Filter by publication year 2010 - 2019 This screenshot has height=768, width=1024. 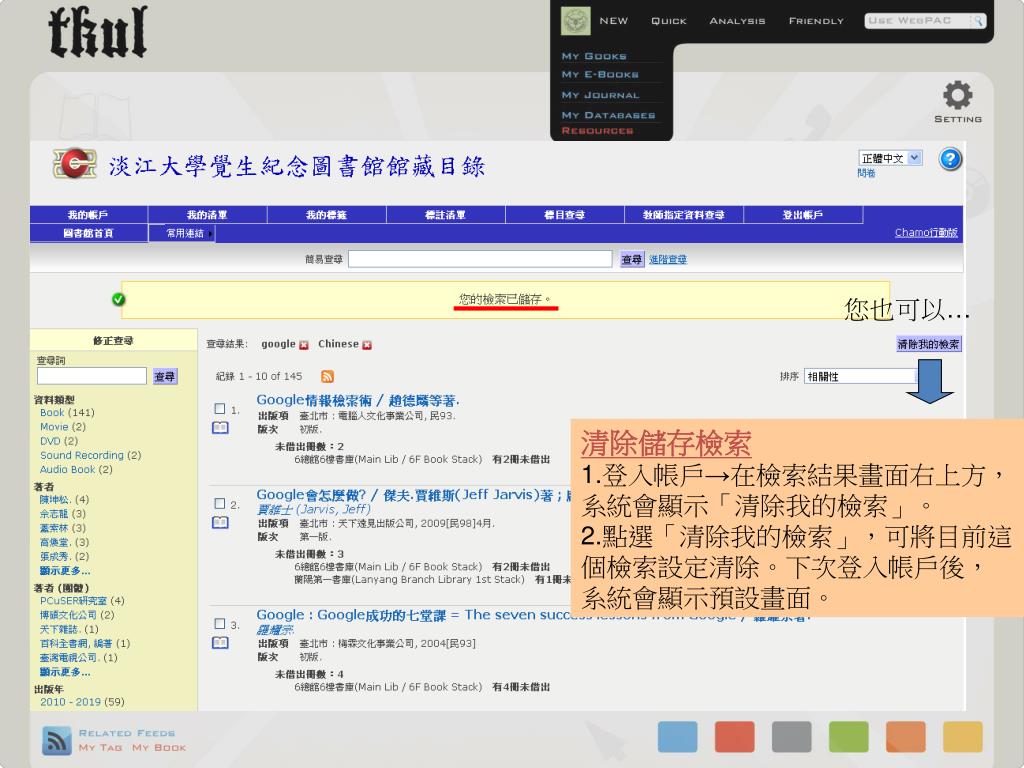[x=82, y=702]
